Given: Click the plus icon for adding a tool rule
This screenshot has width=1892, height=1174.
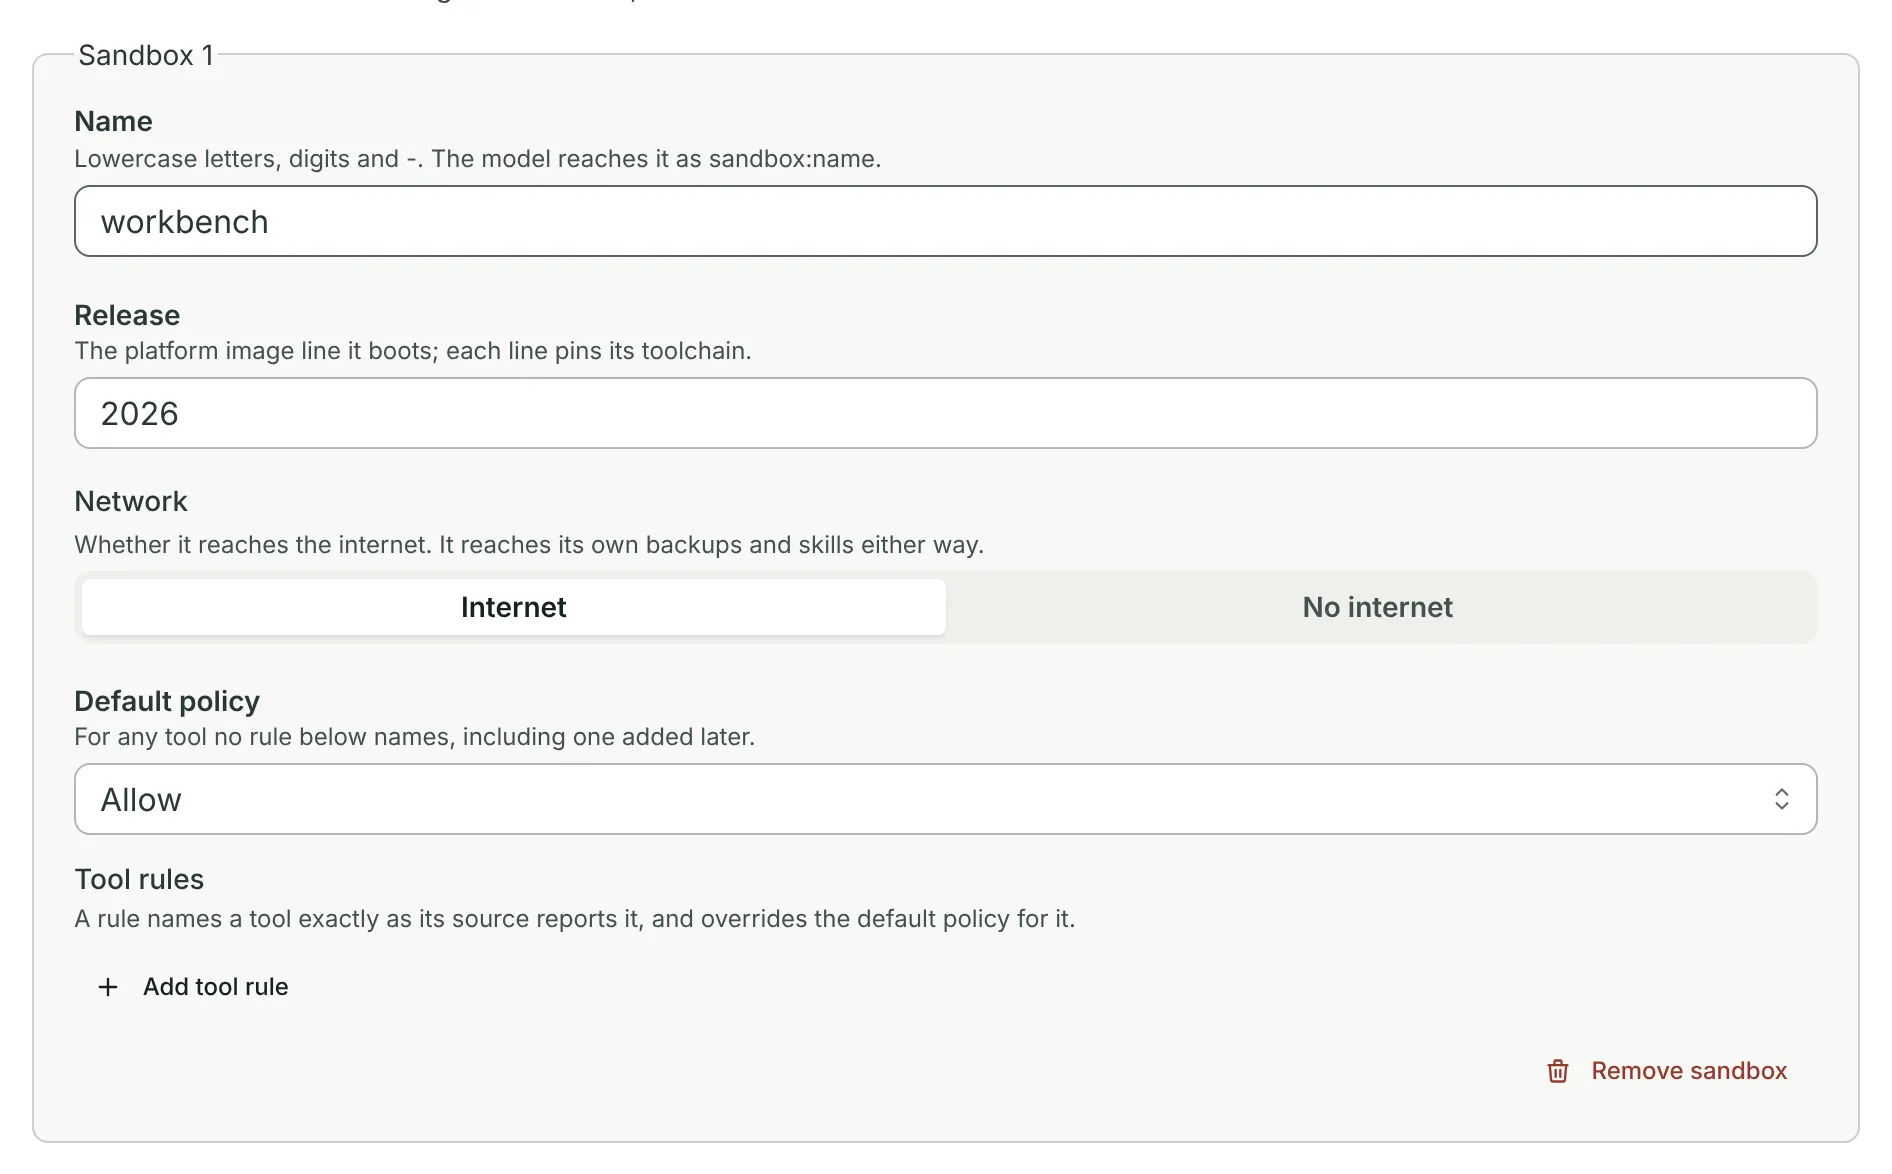Looking at the screenshot, I should pos(108,987).
